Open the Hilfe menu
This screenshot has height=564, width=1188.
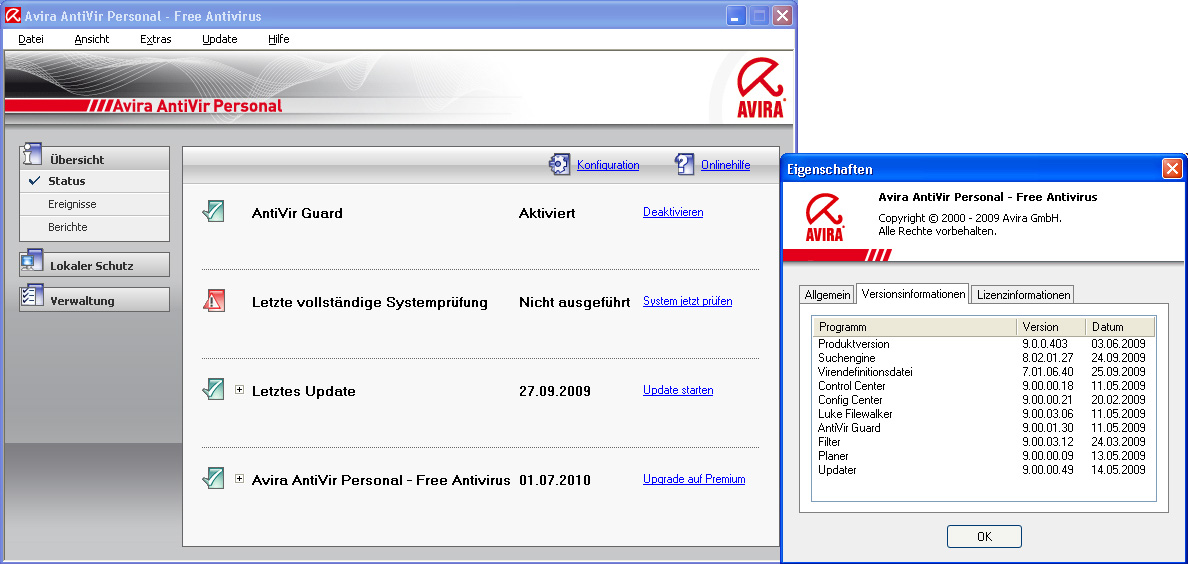point(279,39)
